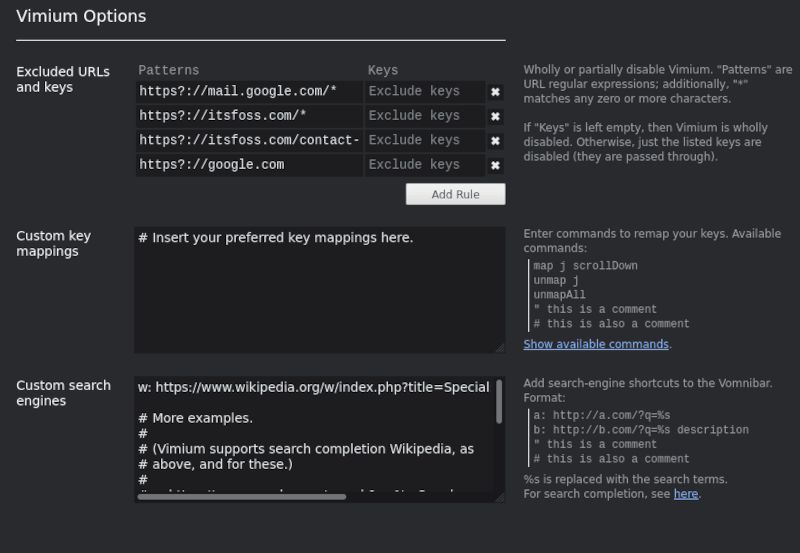Screen dimensions: 800x553
Task: Focus the https?://itsfoss.com/* pattern field
Action: point(249,116)
